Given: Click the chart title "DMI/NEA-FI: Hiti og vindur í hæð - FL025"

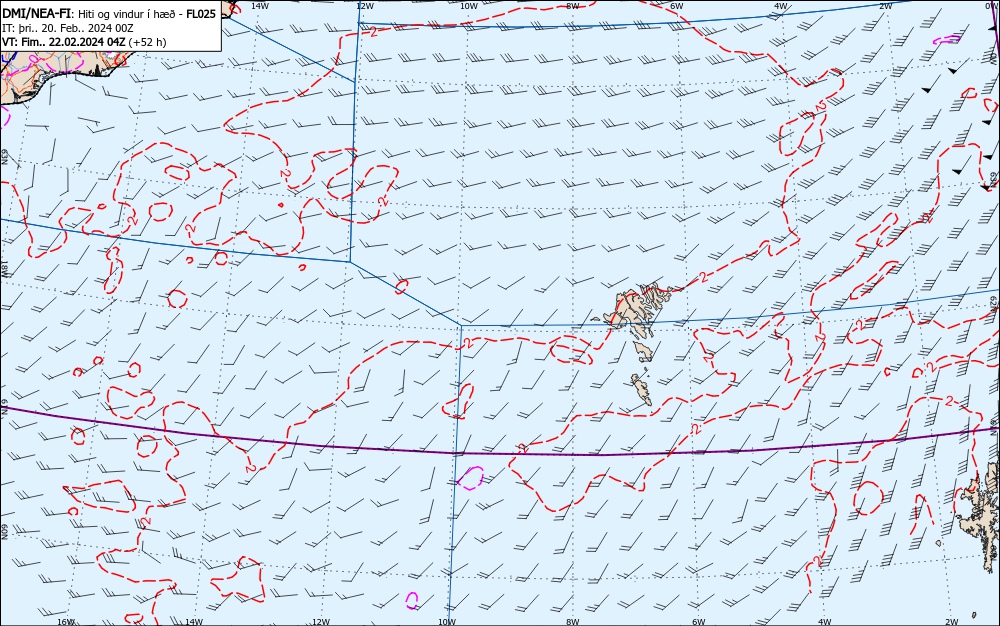Looking at the screenshot, I should point(109,13).
